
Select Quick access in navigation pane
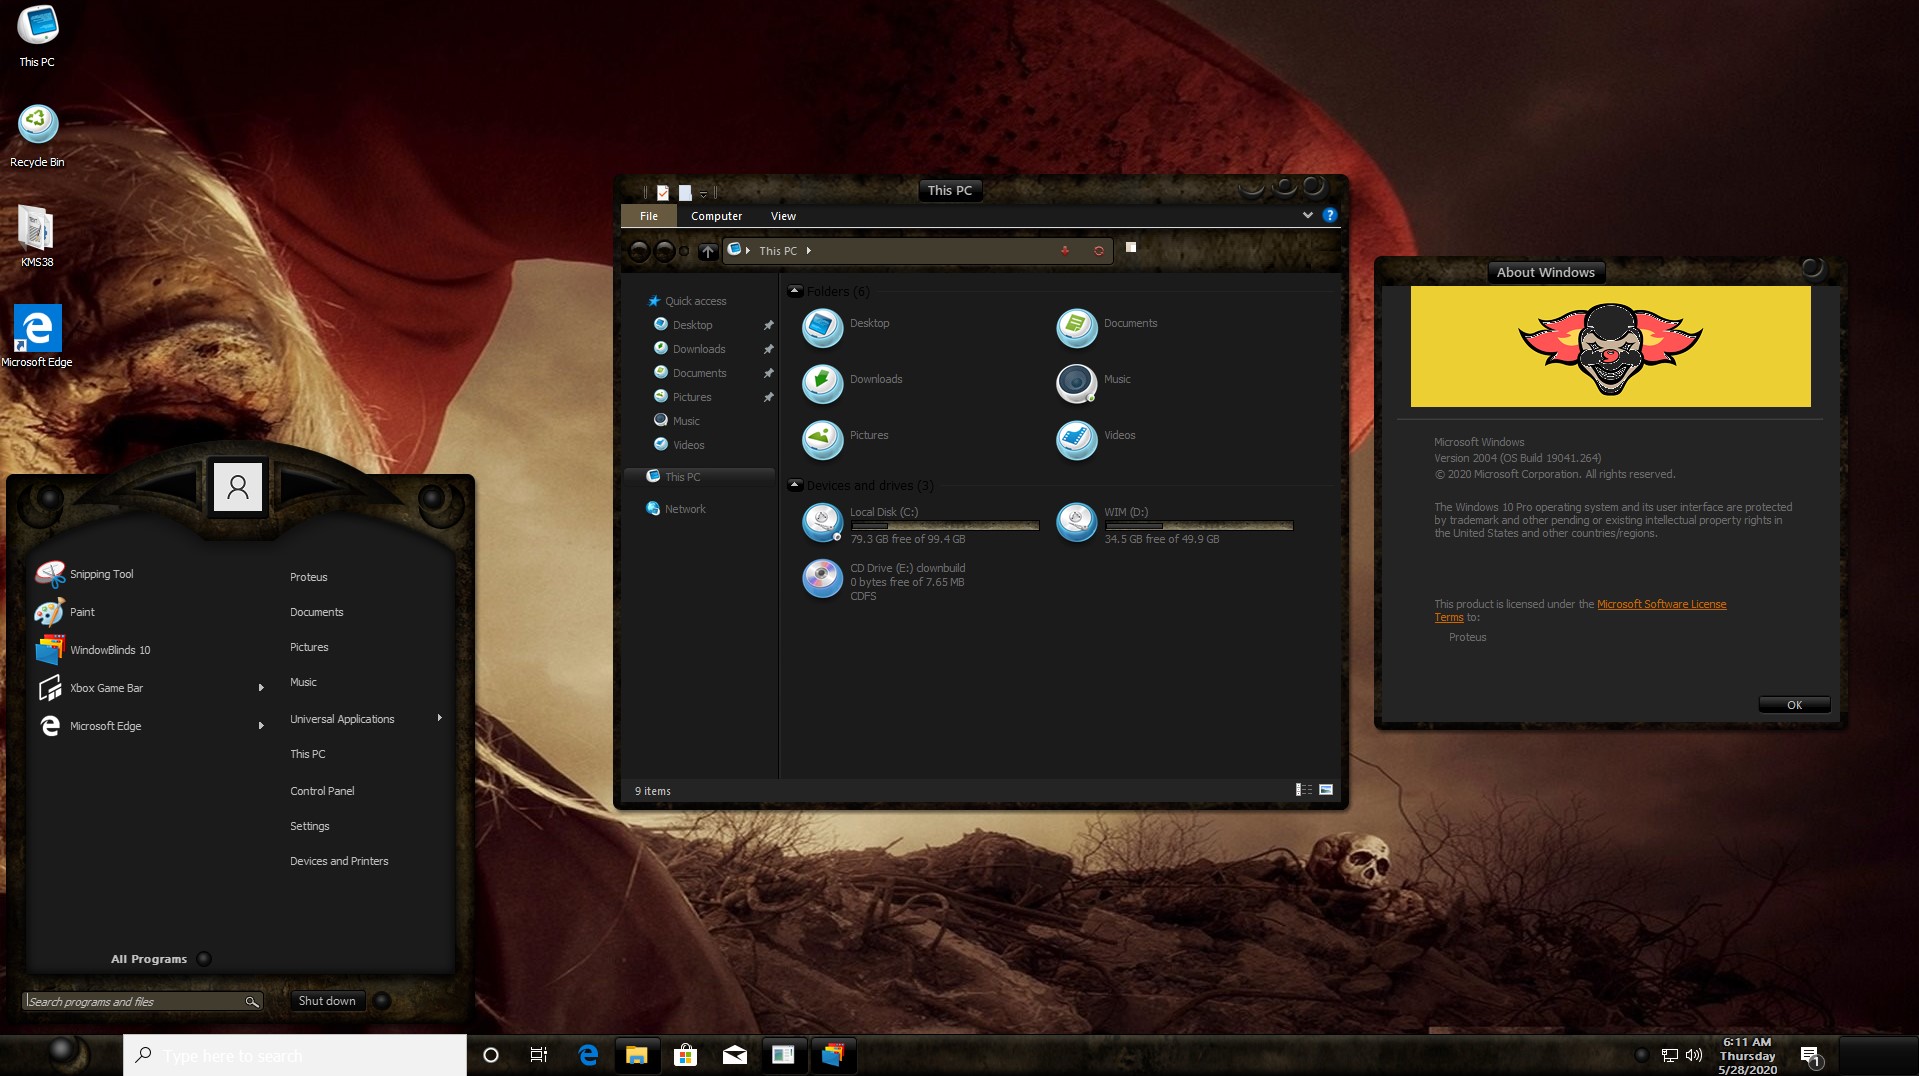(695, 301)
